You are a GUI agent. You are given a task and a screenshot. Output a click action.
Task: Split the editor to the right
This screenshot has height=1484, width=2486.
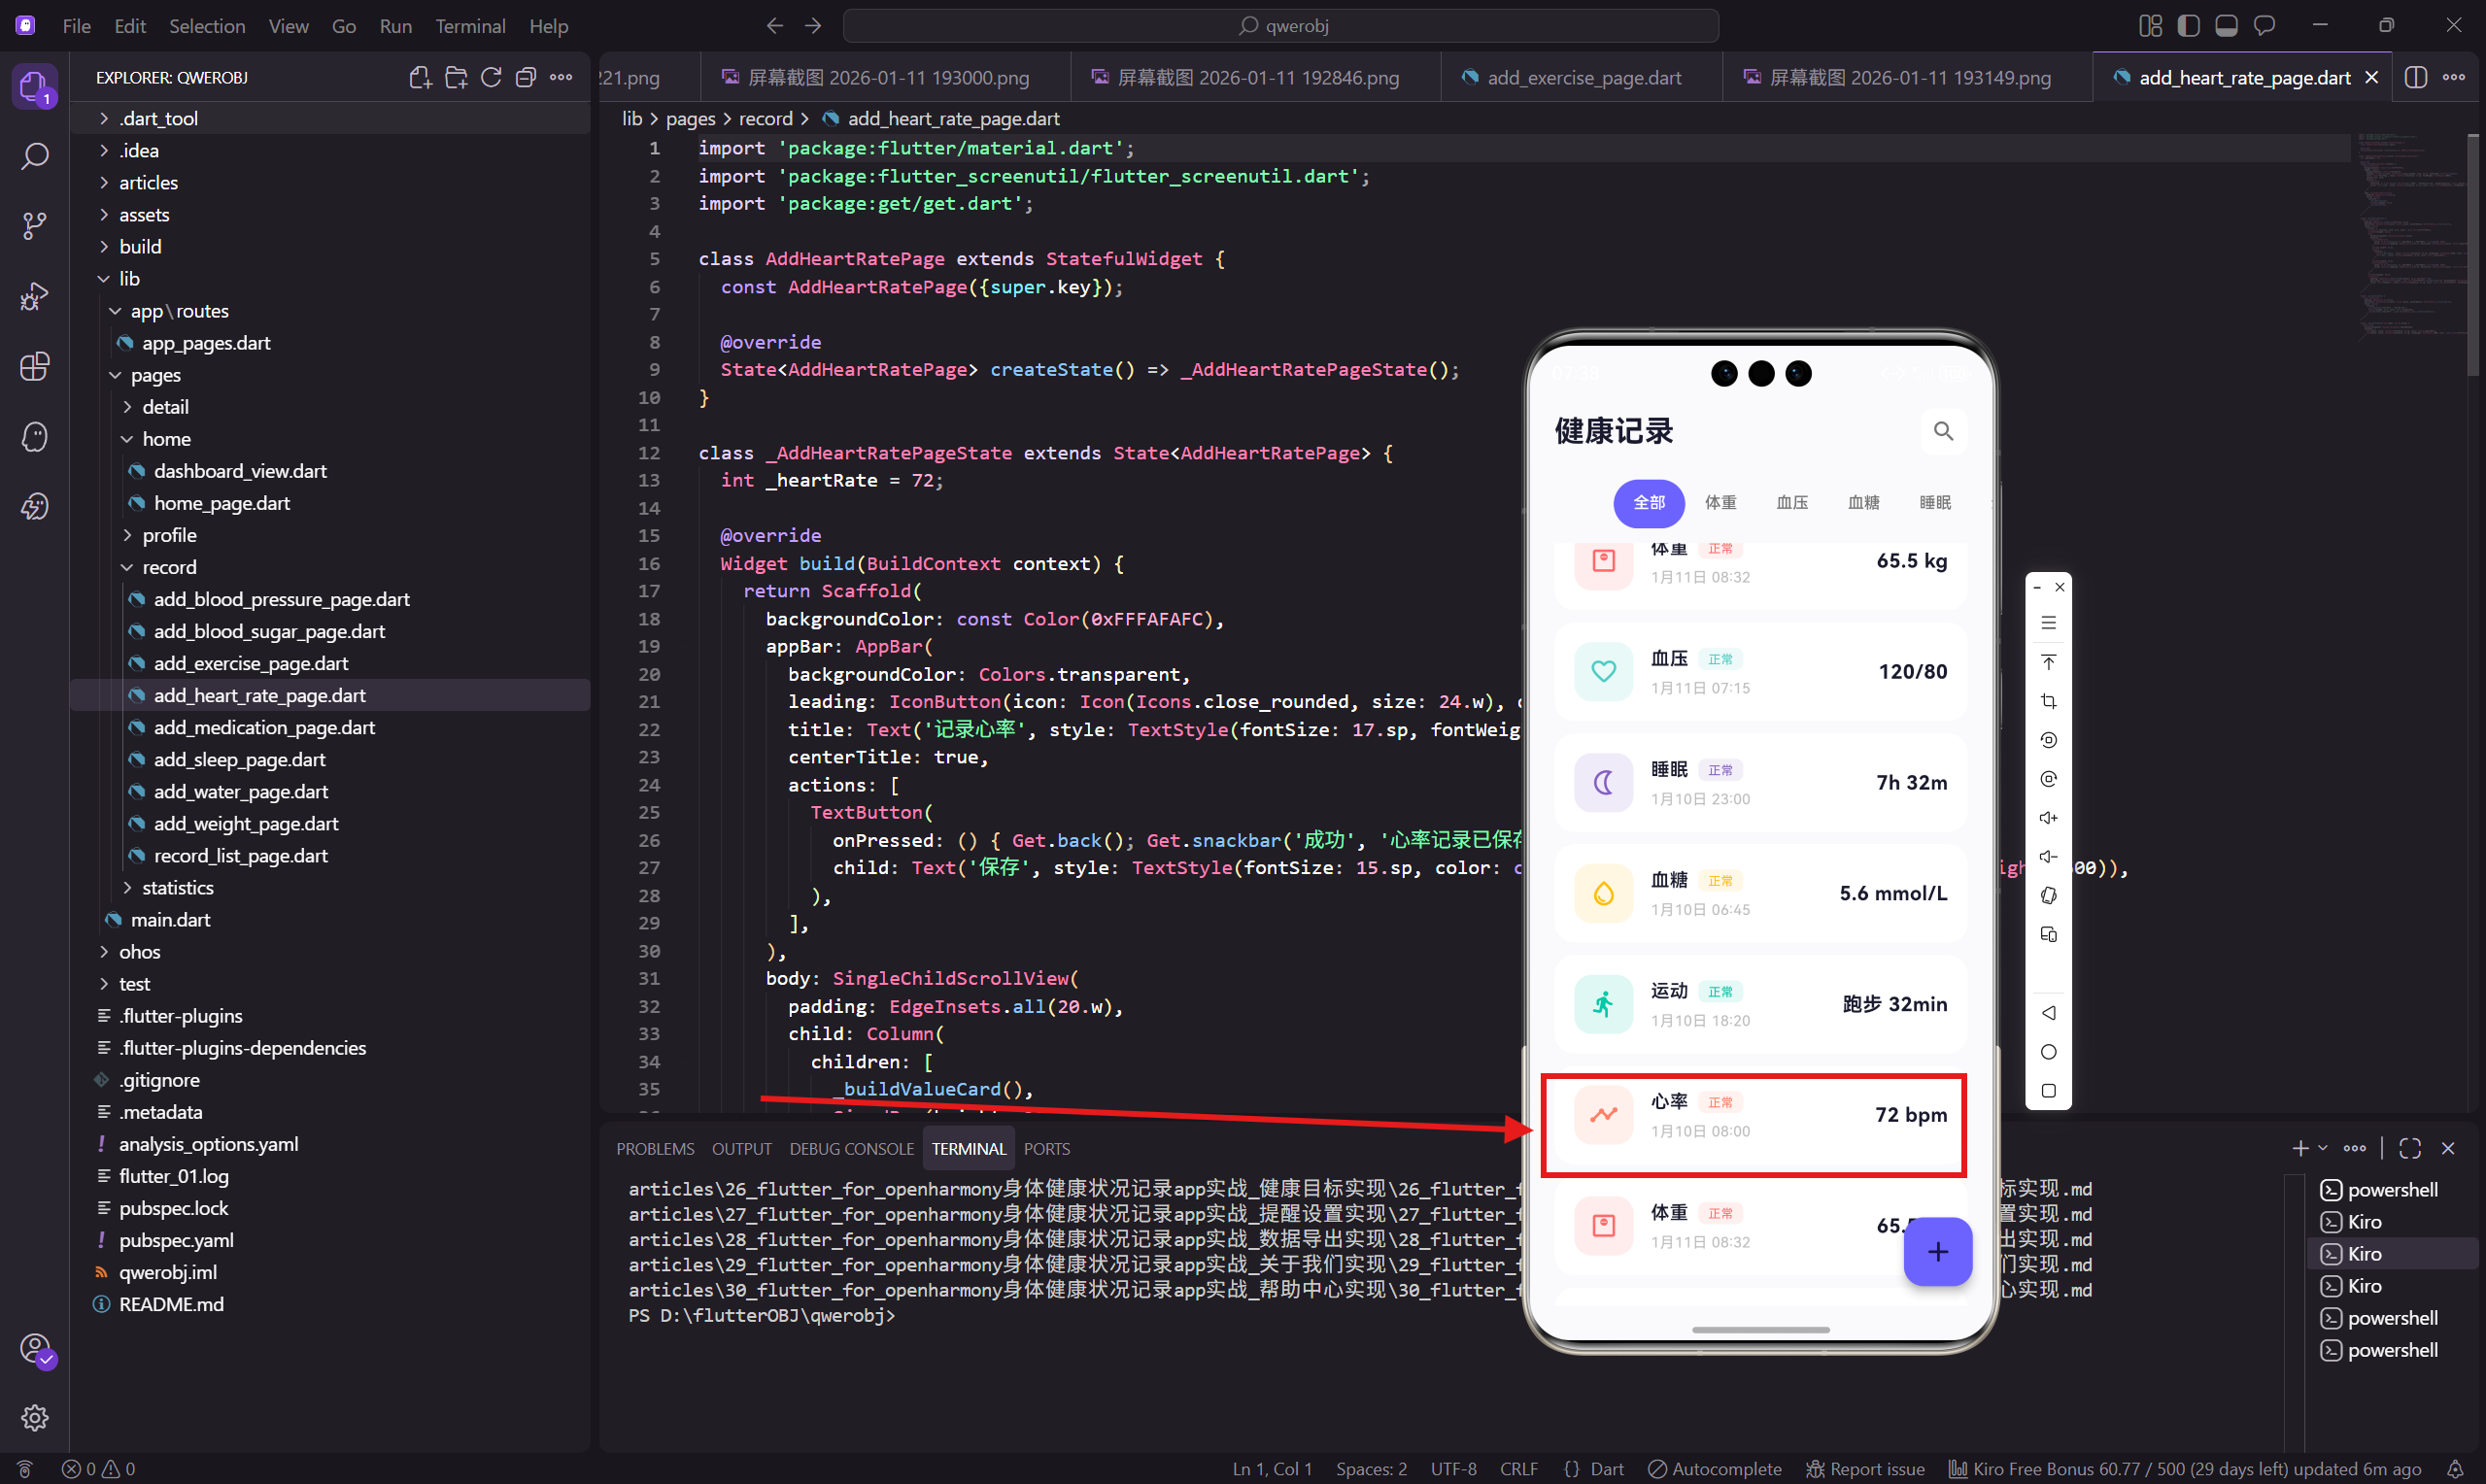2415,77
